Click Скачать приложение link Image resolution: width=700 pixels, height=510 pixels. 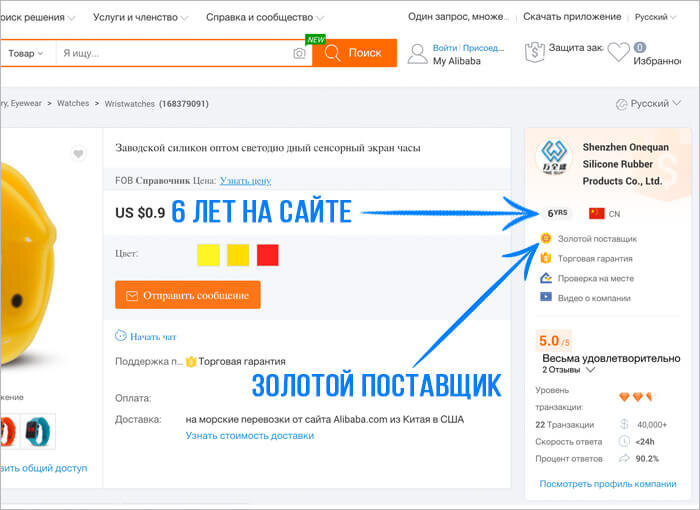tap(572, 17)
